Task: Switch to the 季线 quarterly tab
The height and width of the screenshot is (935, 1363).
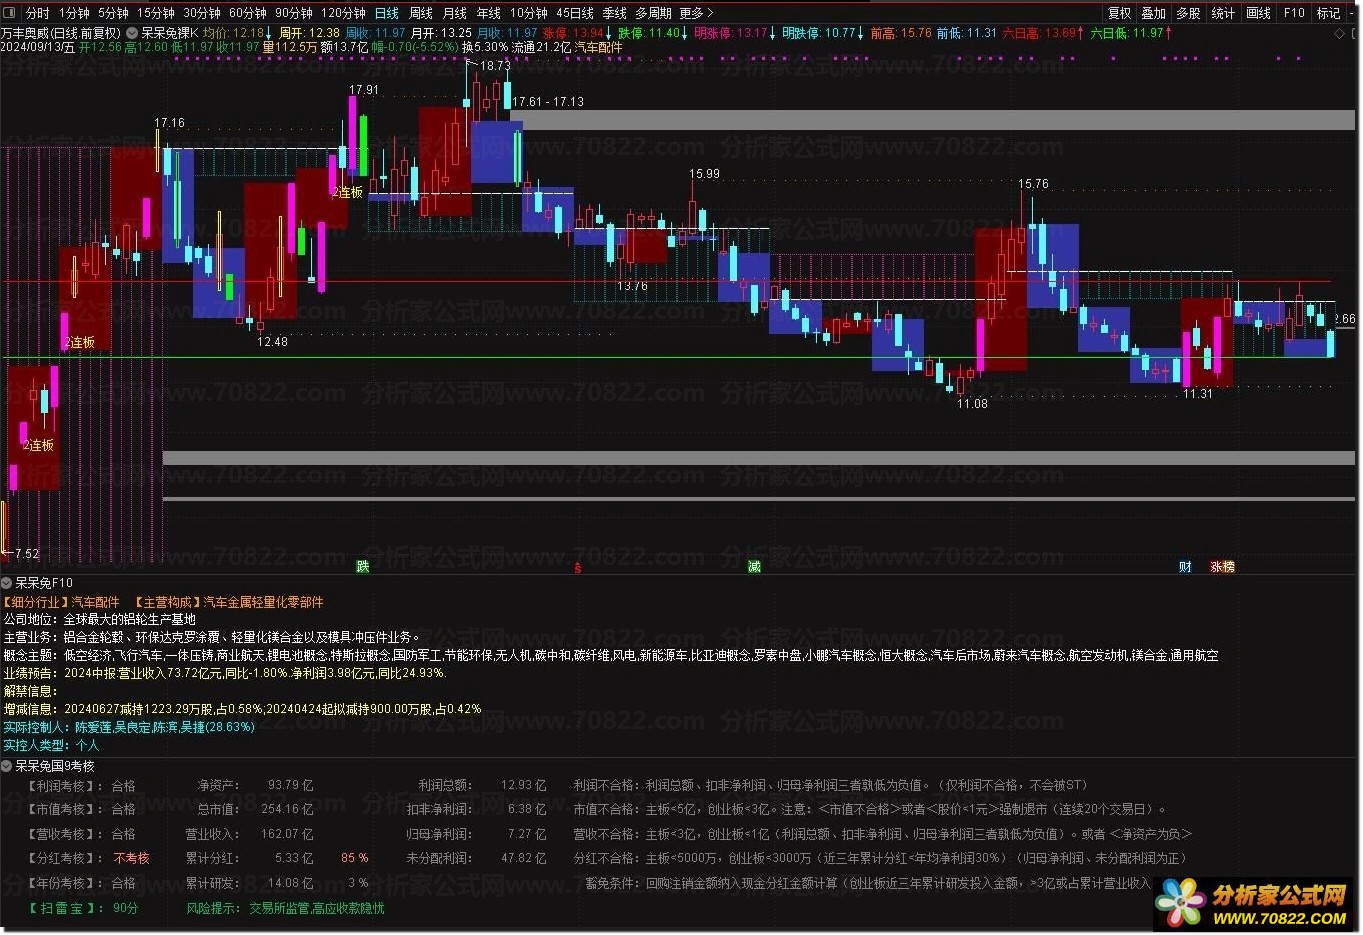Action: click(x=614, y=13)
